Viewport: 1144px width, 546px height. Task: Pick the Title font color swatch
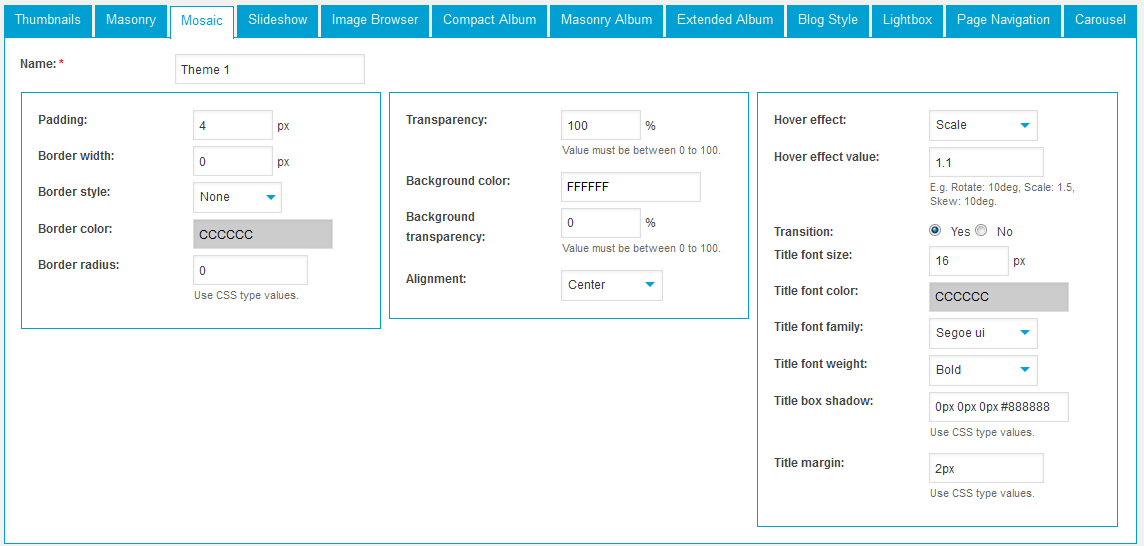point(998,297)
